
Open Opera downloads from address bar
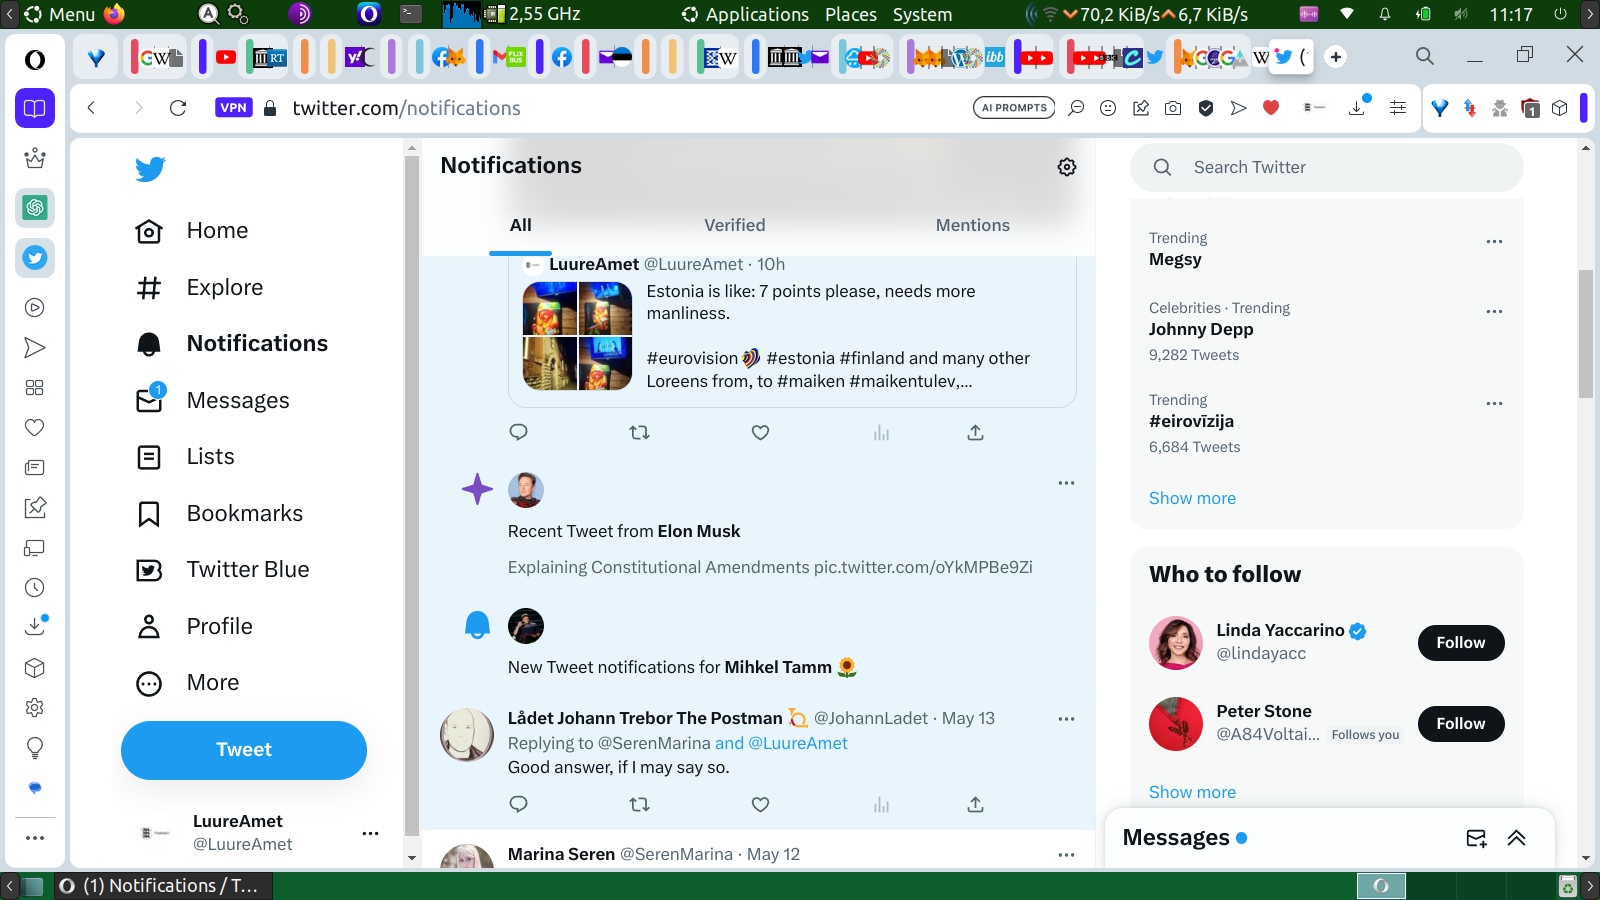point(1358,107)
